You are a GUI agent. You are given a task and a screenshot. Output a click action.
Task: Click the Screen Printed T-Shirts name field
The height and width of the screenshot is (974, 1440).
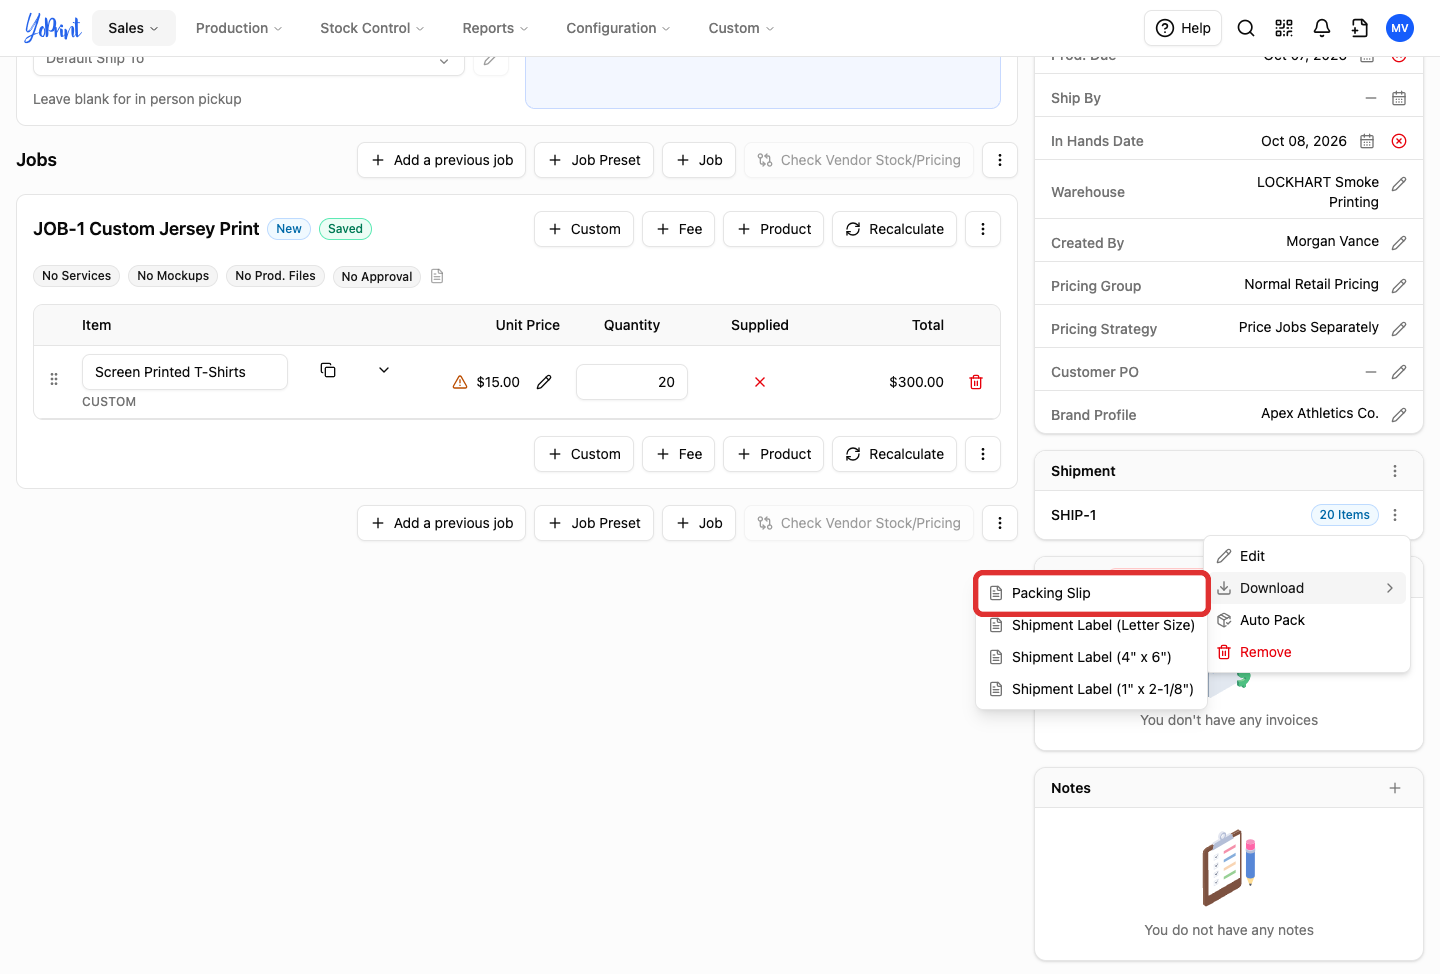[x=185, y=372]
